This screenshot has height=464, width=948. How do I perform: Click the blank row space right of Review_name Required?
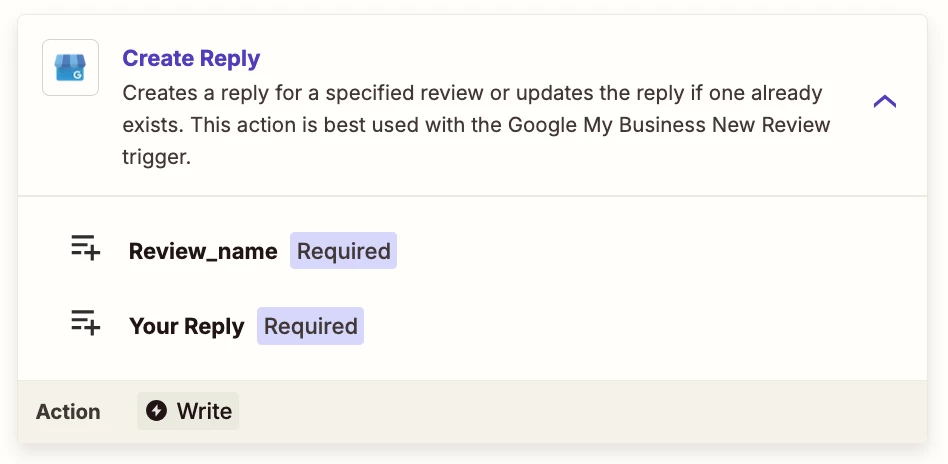coord(659,250)
